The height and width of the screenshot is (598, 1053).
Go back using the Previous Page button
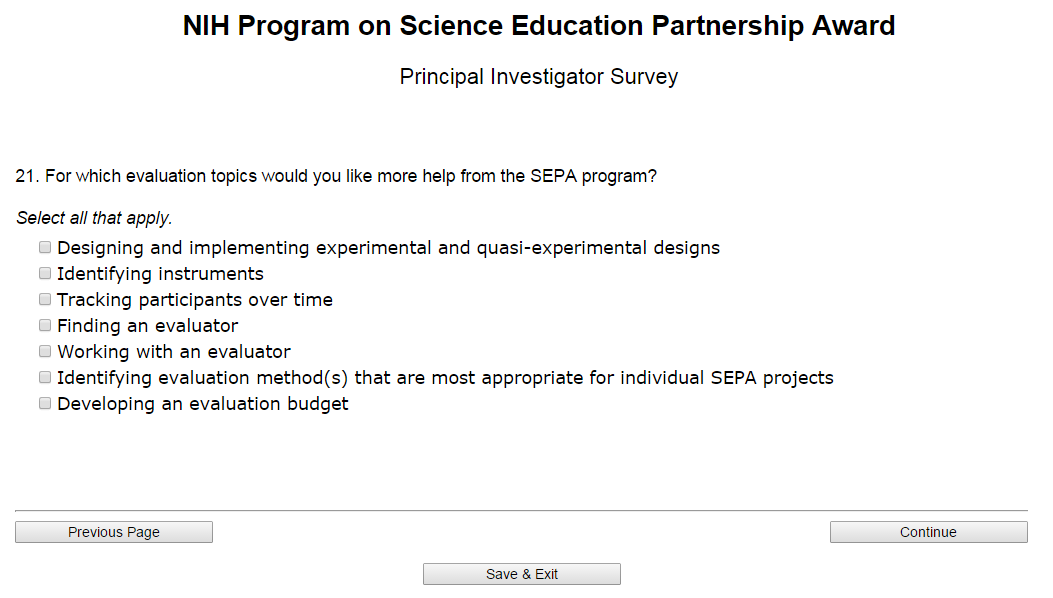tap(114, 532)
